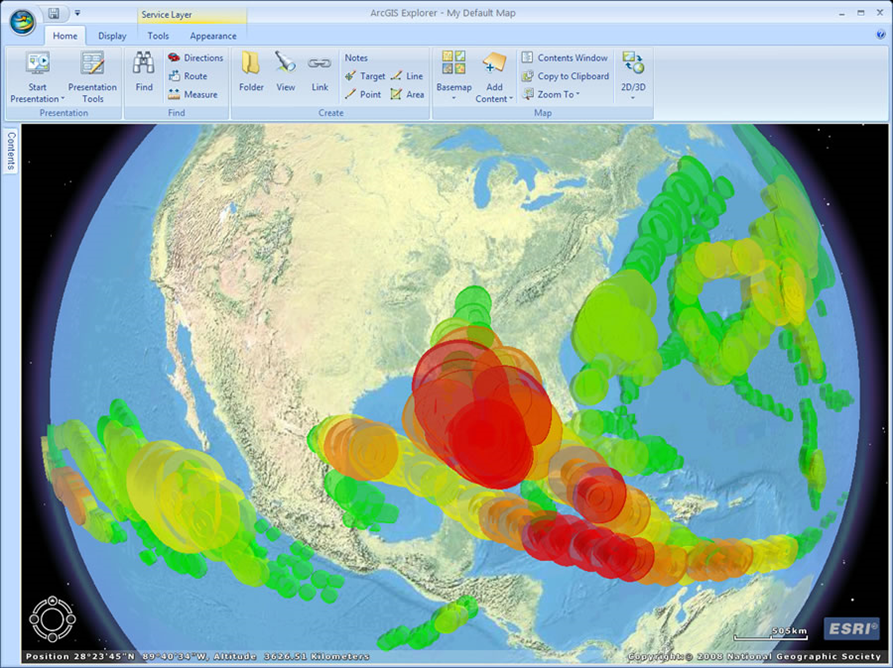Open Presentation Tools

(92, 77)
